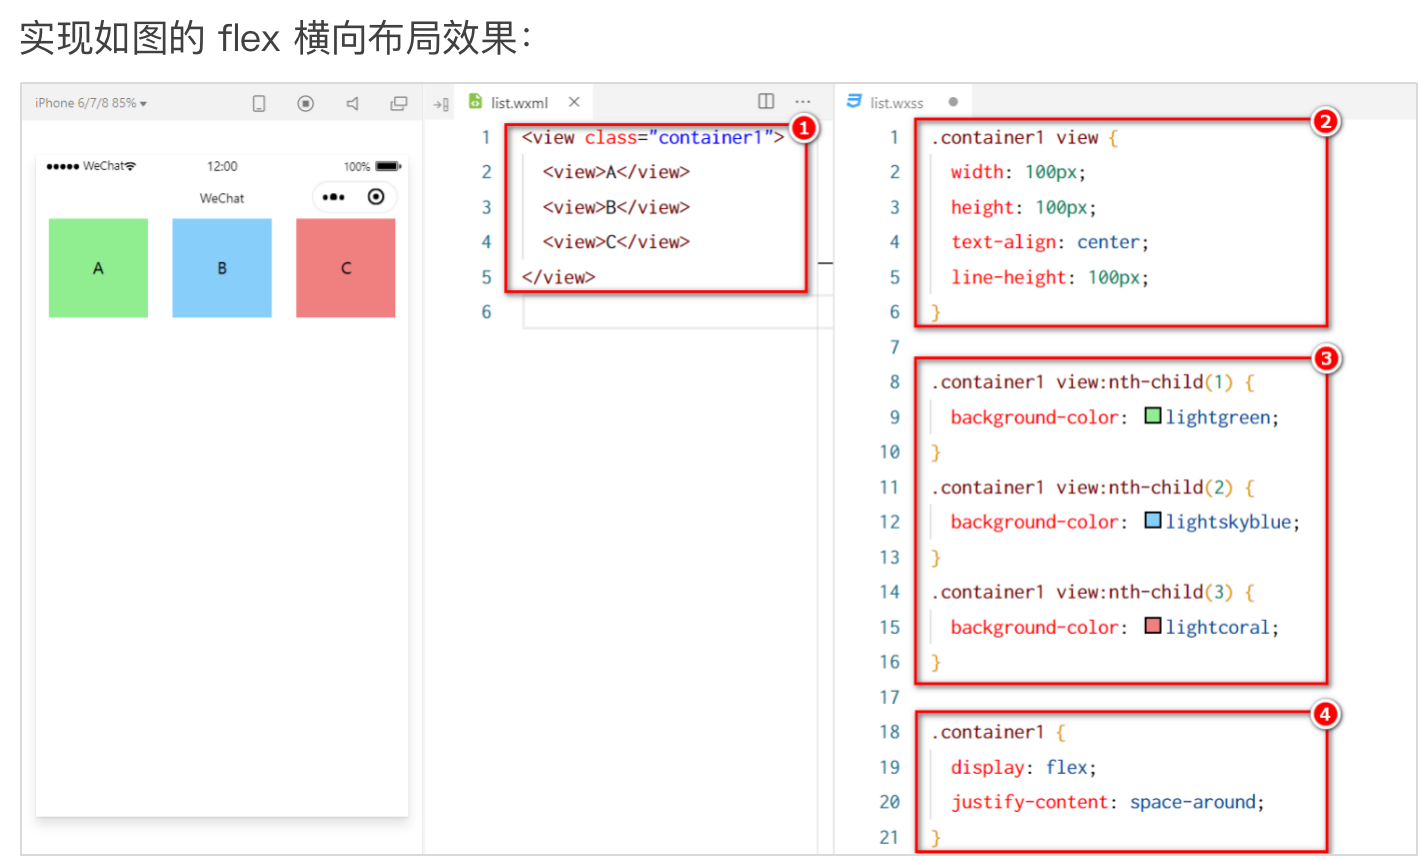The image size is (1418, 860).
Task: Click the lightskyblue color swatch
Action: tap(1153, 521)
